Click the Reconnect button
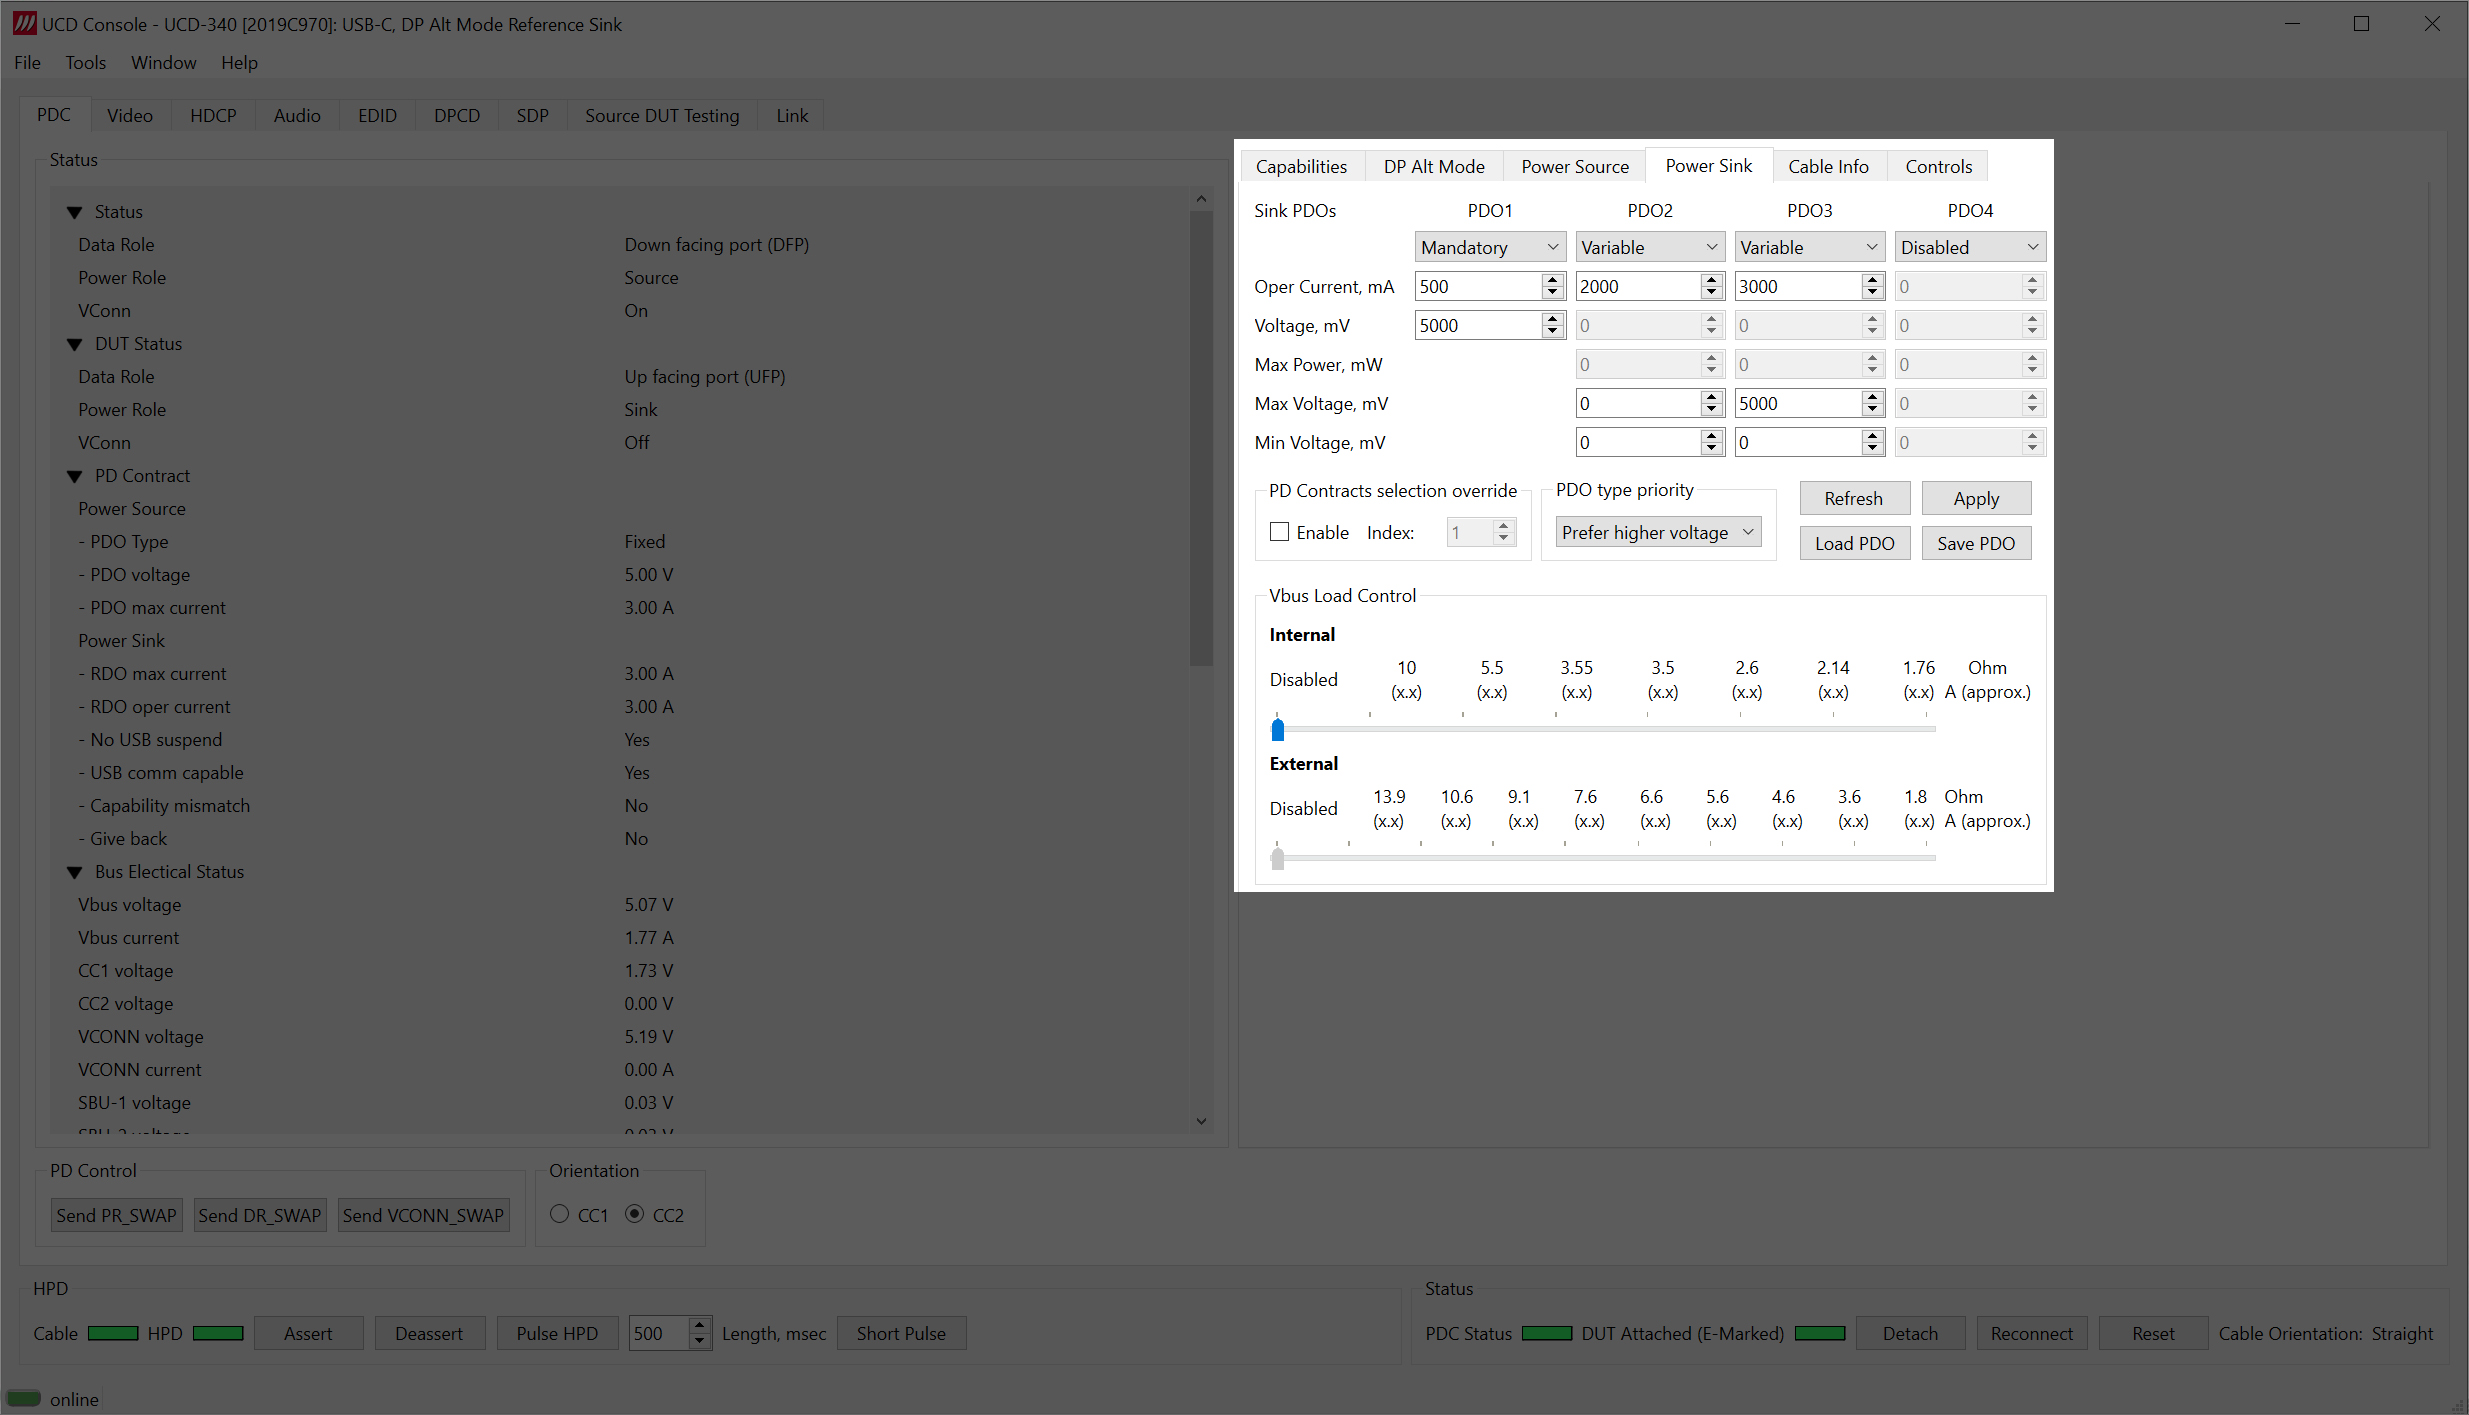The image size is (2469, 1415). click(2032, 1333)
